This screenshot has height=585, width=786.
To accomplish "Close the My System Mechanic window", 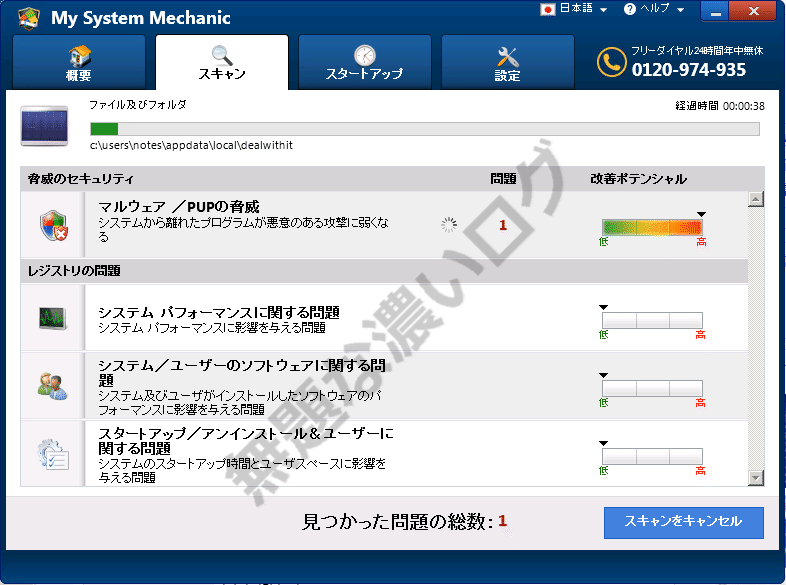I will (x=753, y=11).
